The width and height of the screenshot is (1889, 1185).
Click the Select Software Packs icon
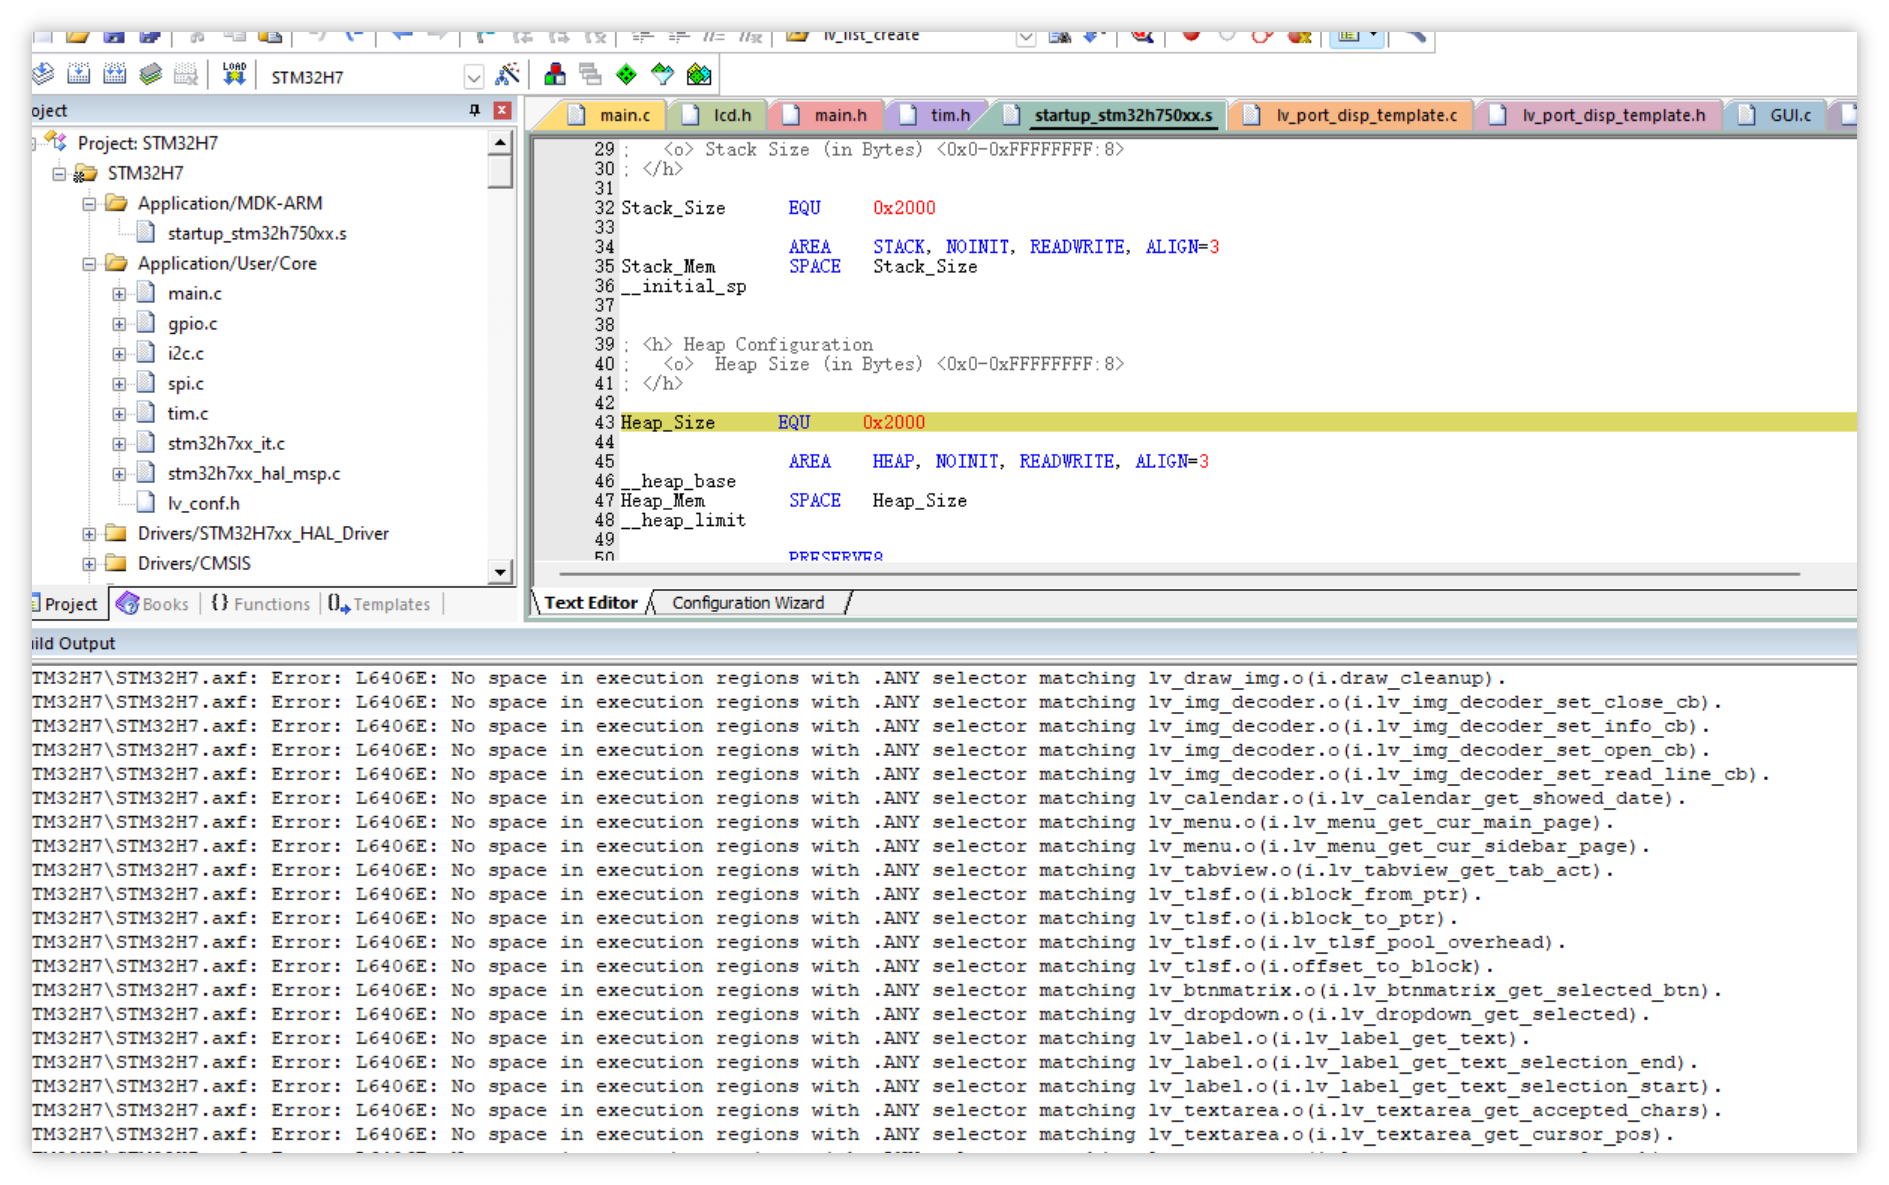662,75
